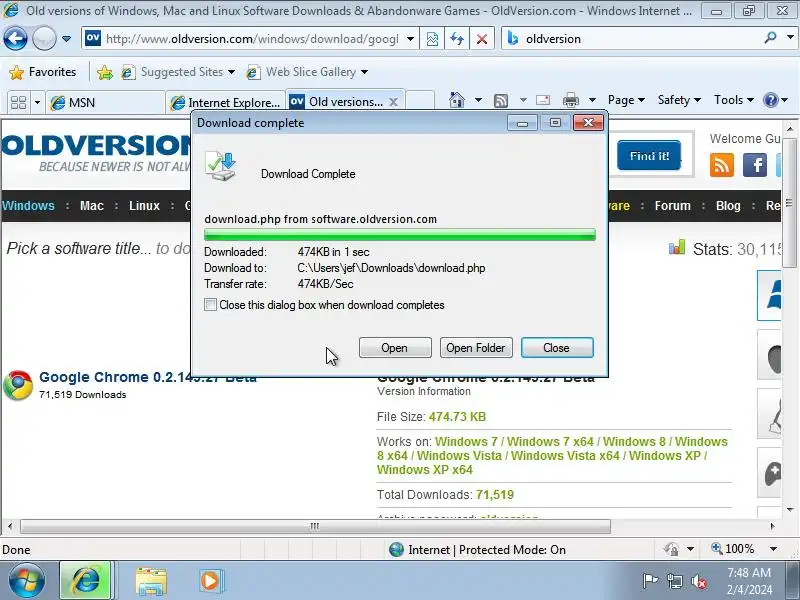The width and height of the screenshot is (800, 600).
Task: Click the Google Chrome logo icon
Action: [x=18, y=385]
